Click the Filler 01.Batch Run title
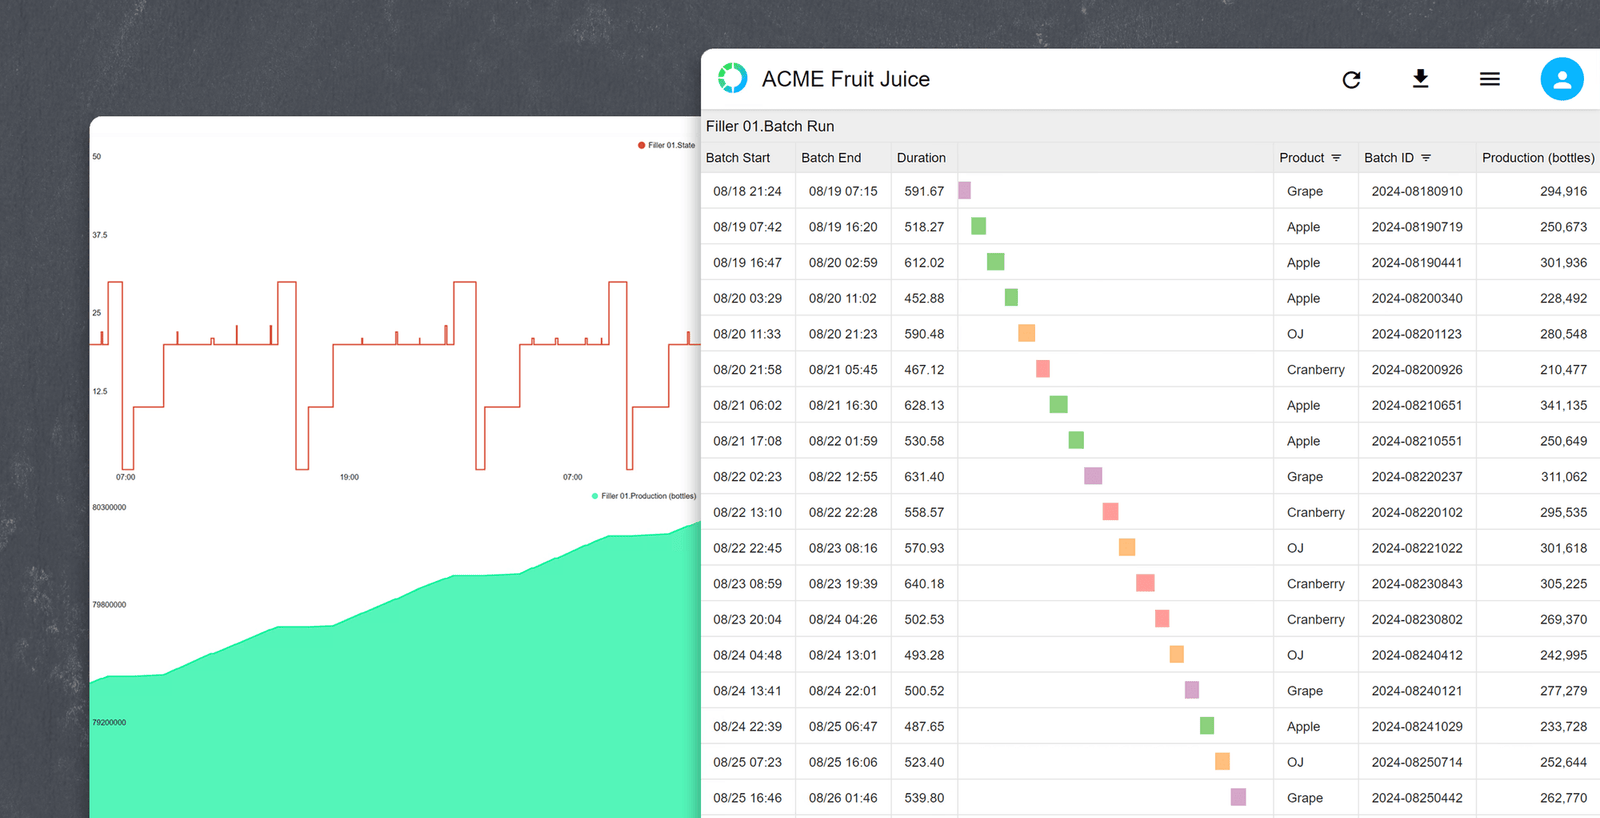This screenshot has width=1600, height=818. click(770, 126)
